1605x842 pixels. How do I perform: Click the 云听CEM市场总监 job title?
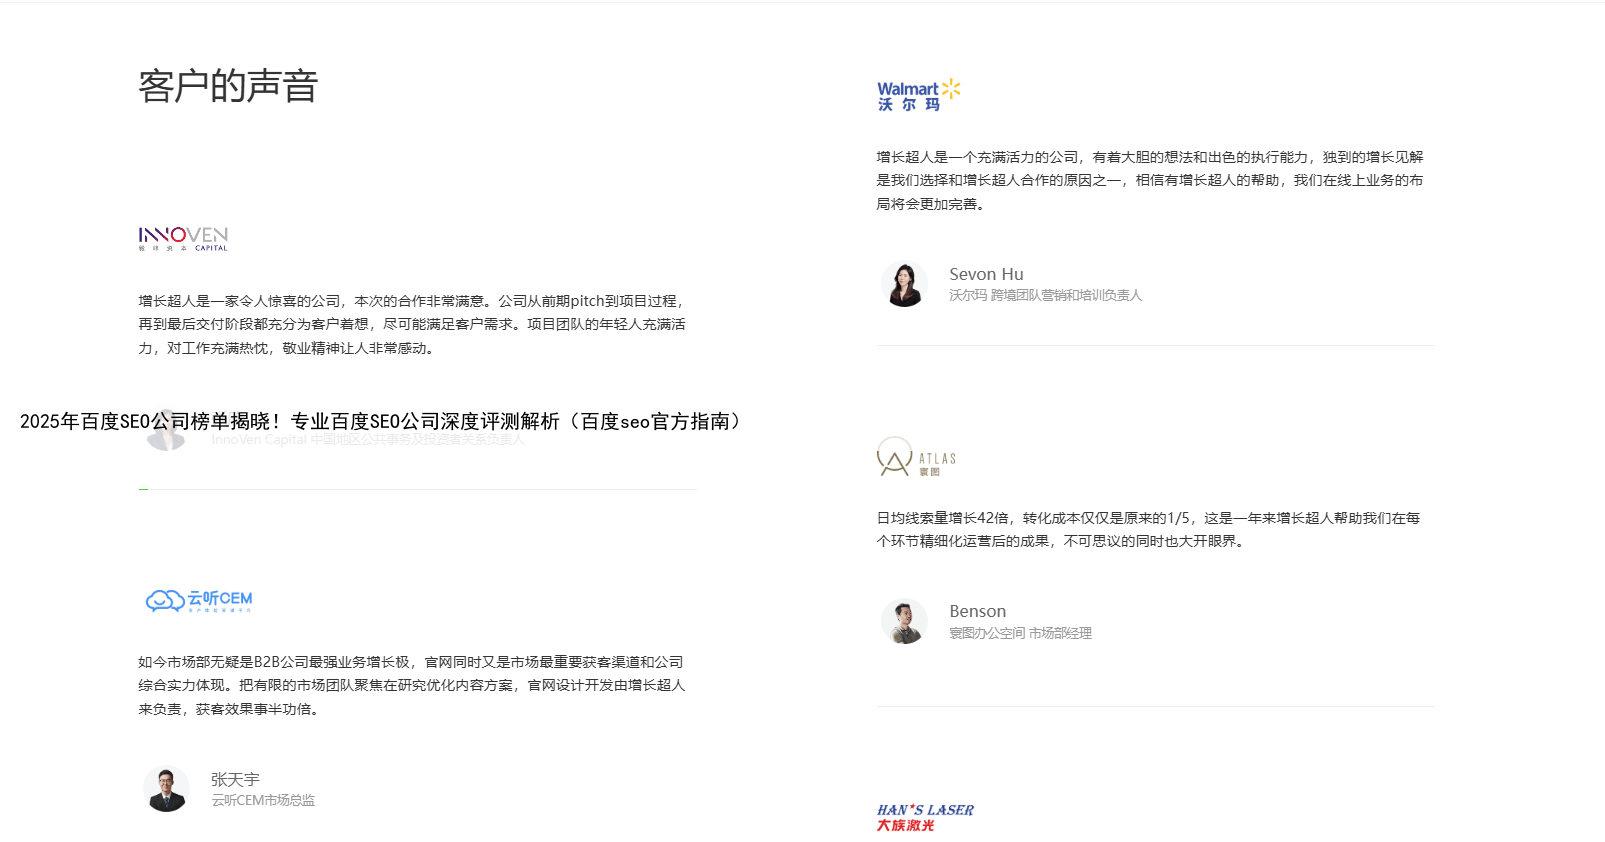pyautogui.click(x=263, y=800)
